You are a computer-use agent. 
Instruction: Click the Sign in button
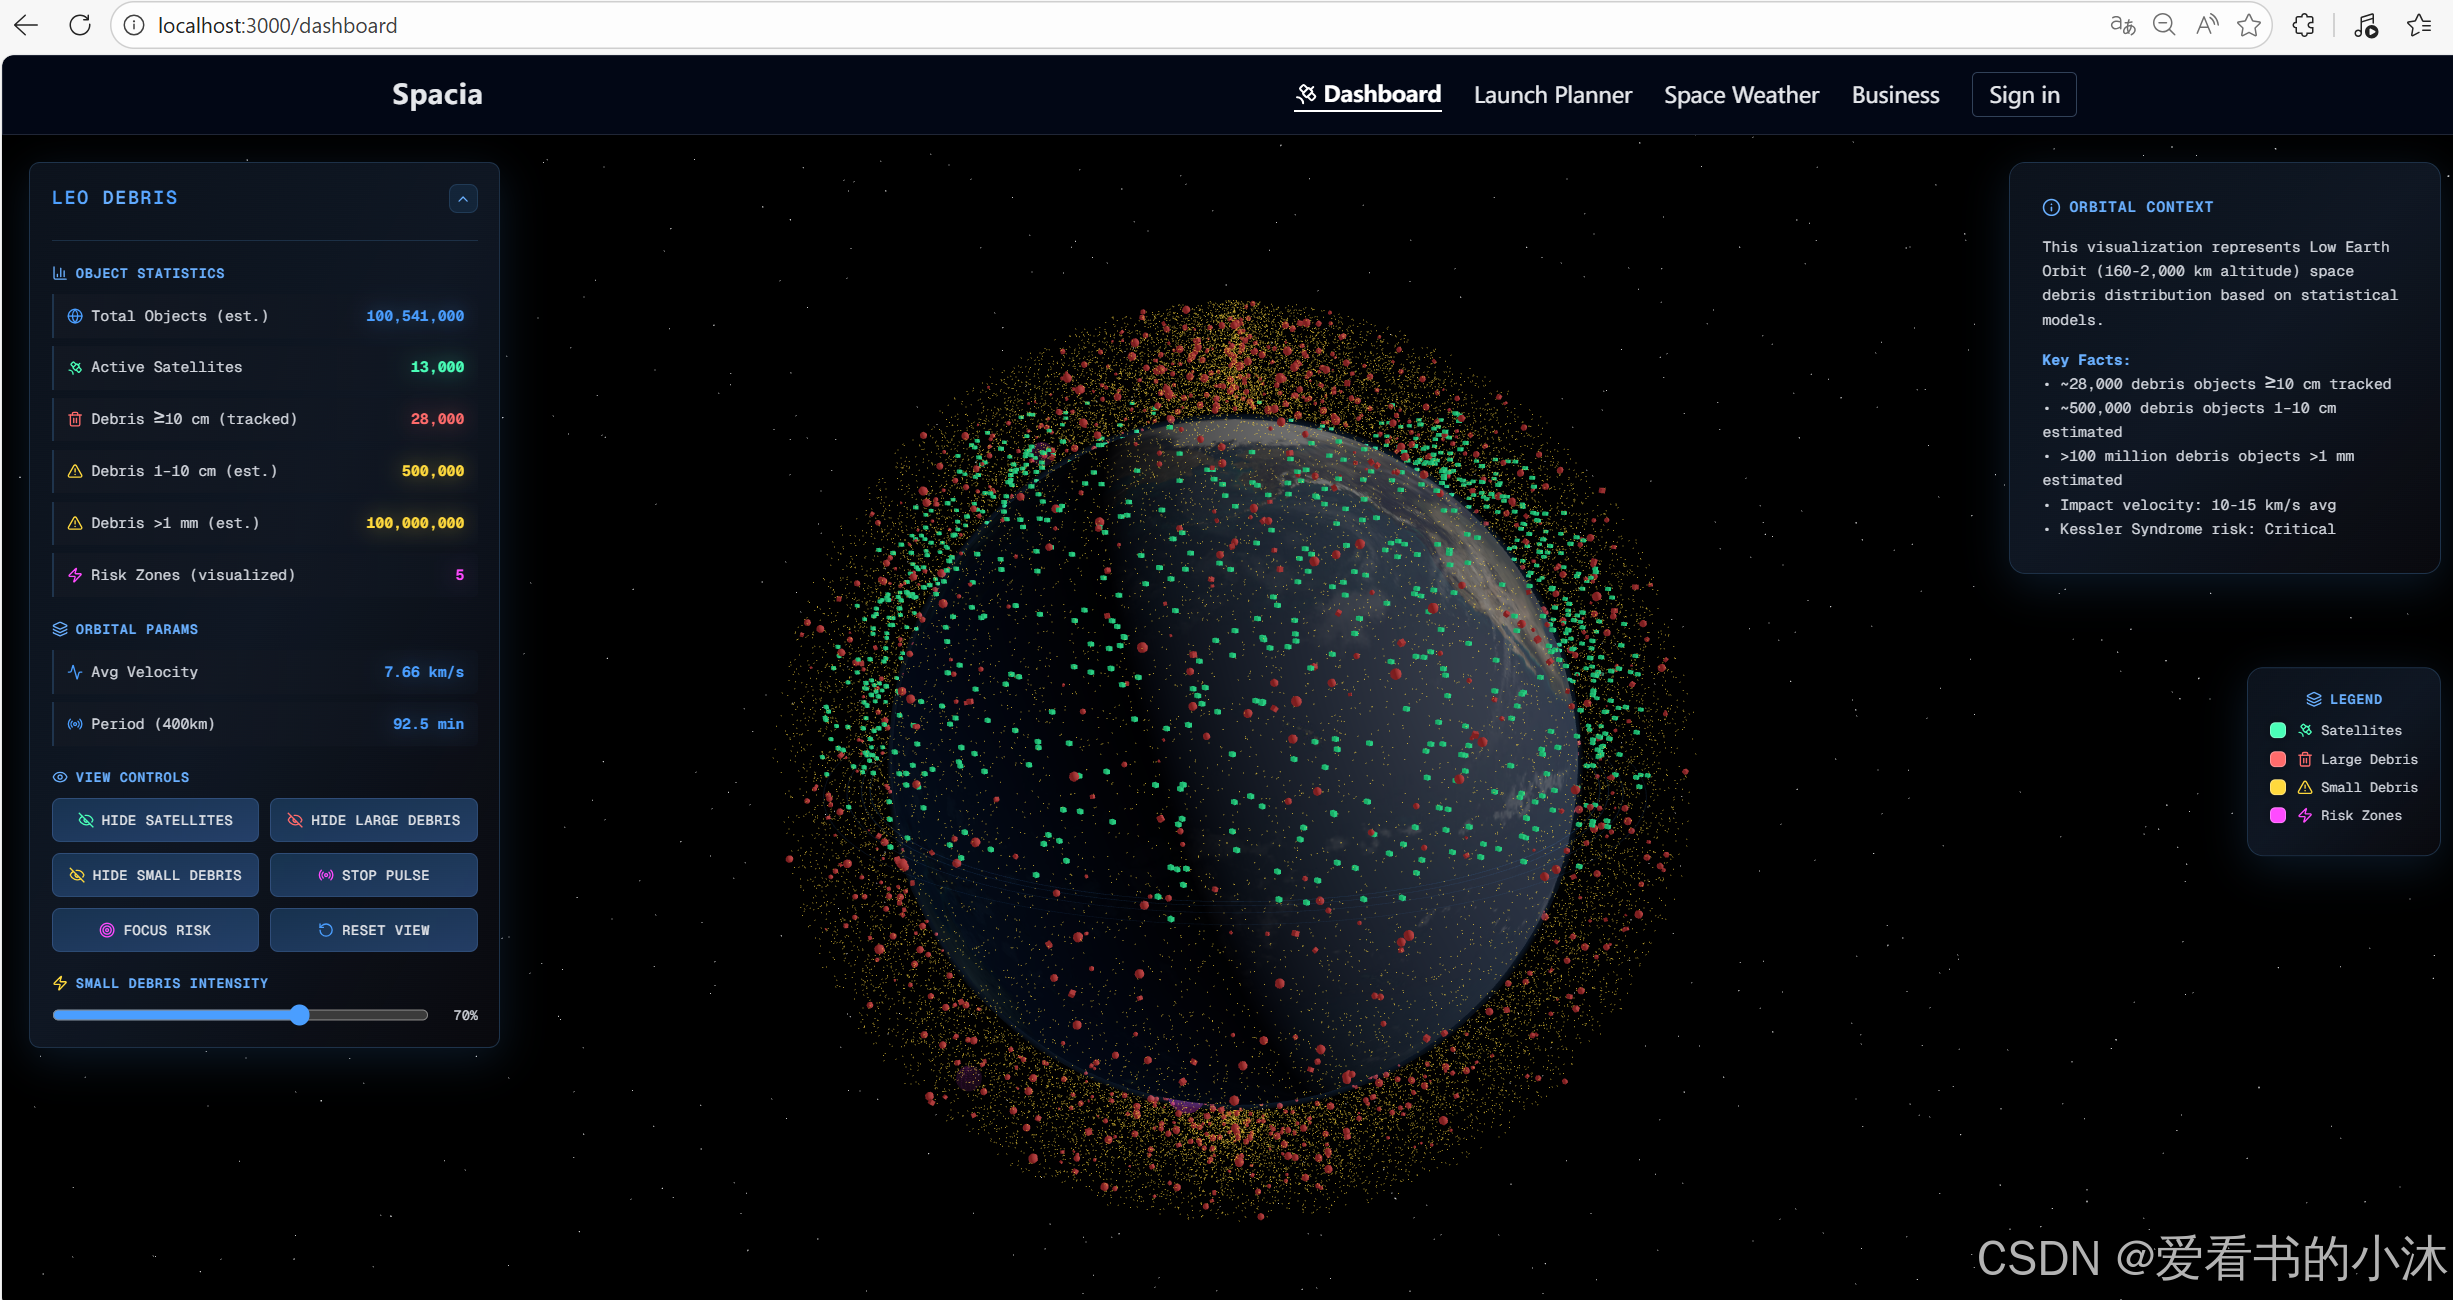point(2023,95)
